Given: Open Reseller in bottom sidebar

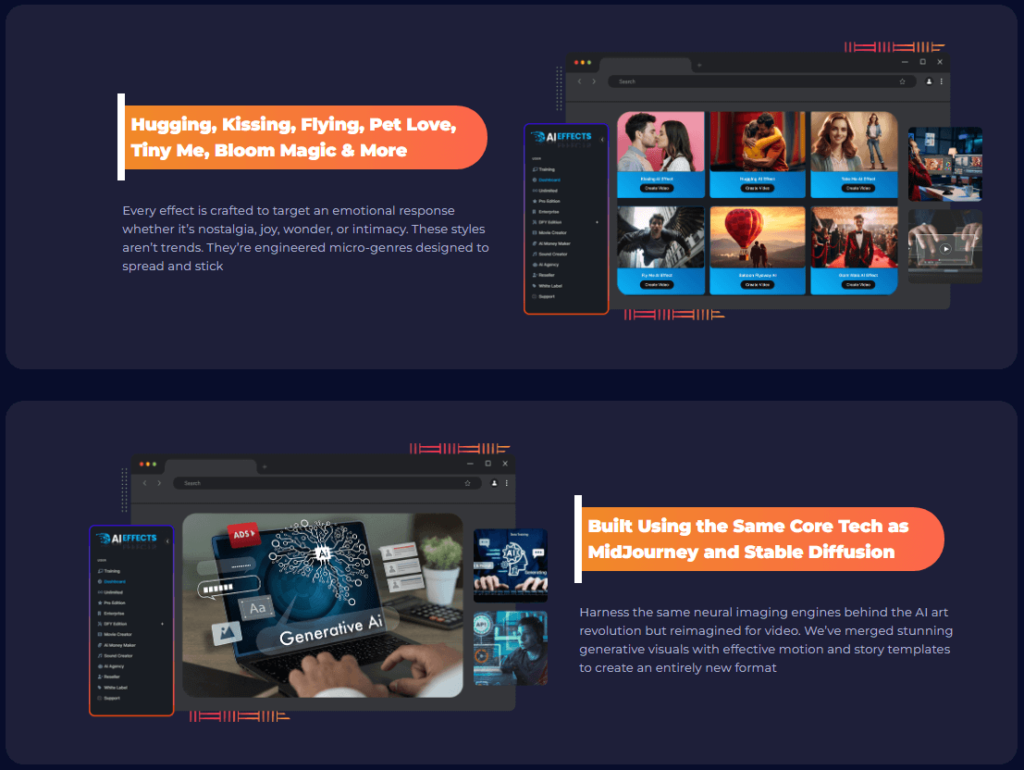Looking at the screenshot, I should tap(109, 677).
